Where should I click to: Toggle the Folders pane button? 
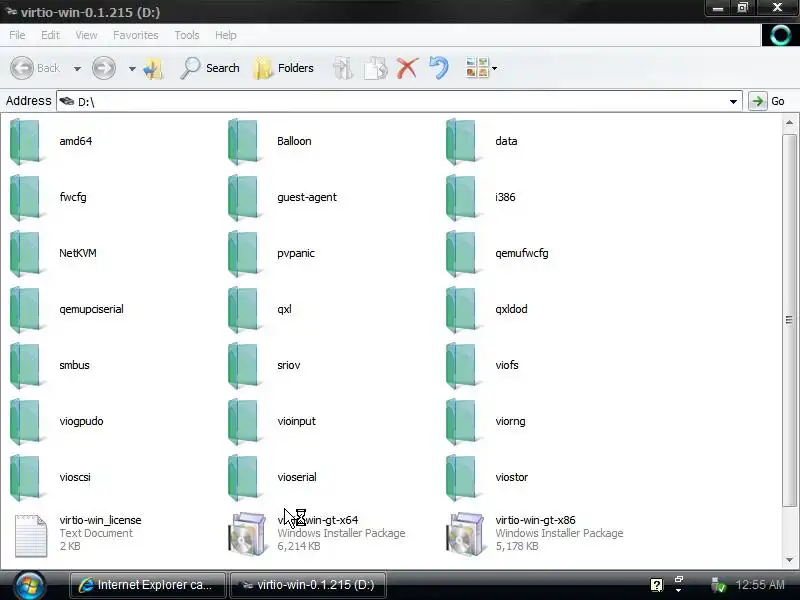click(x=284, y=68)
